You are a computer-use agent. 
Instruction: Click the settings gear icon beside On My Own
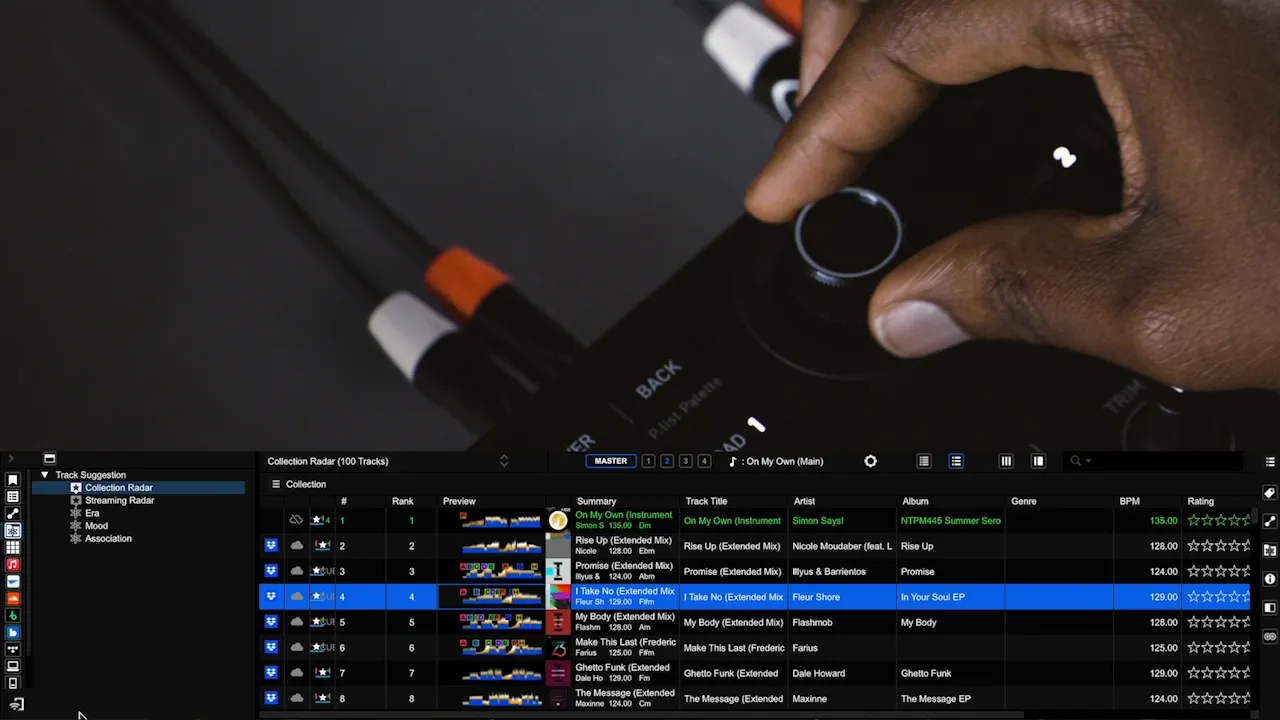click(870, 461)
